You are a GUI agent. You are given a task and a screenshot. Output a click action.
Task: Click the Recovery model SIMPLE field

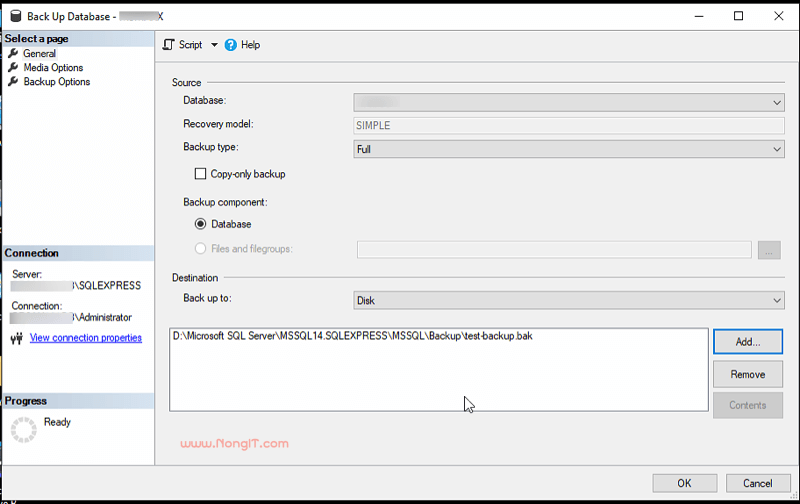(569, 125)
